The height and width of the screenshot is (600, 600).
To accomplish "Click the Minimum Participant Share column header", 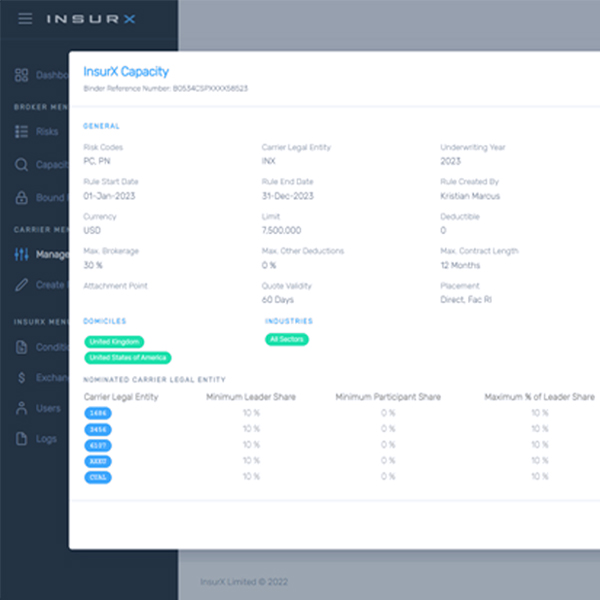I will click(388, 397).
